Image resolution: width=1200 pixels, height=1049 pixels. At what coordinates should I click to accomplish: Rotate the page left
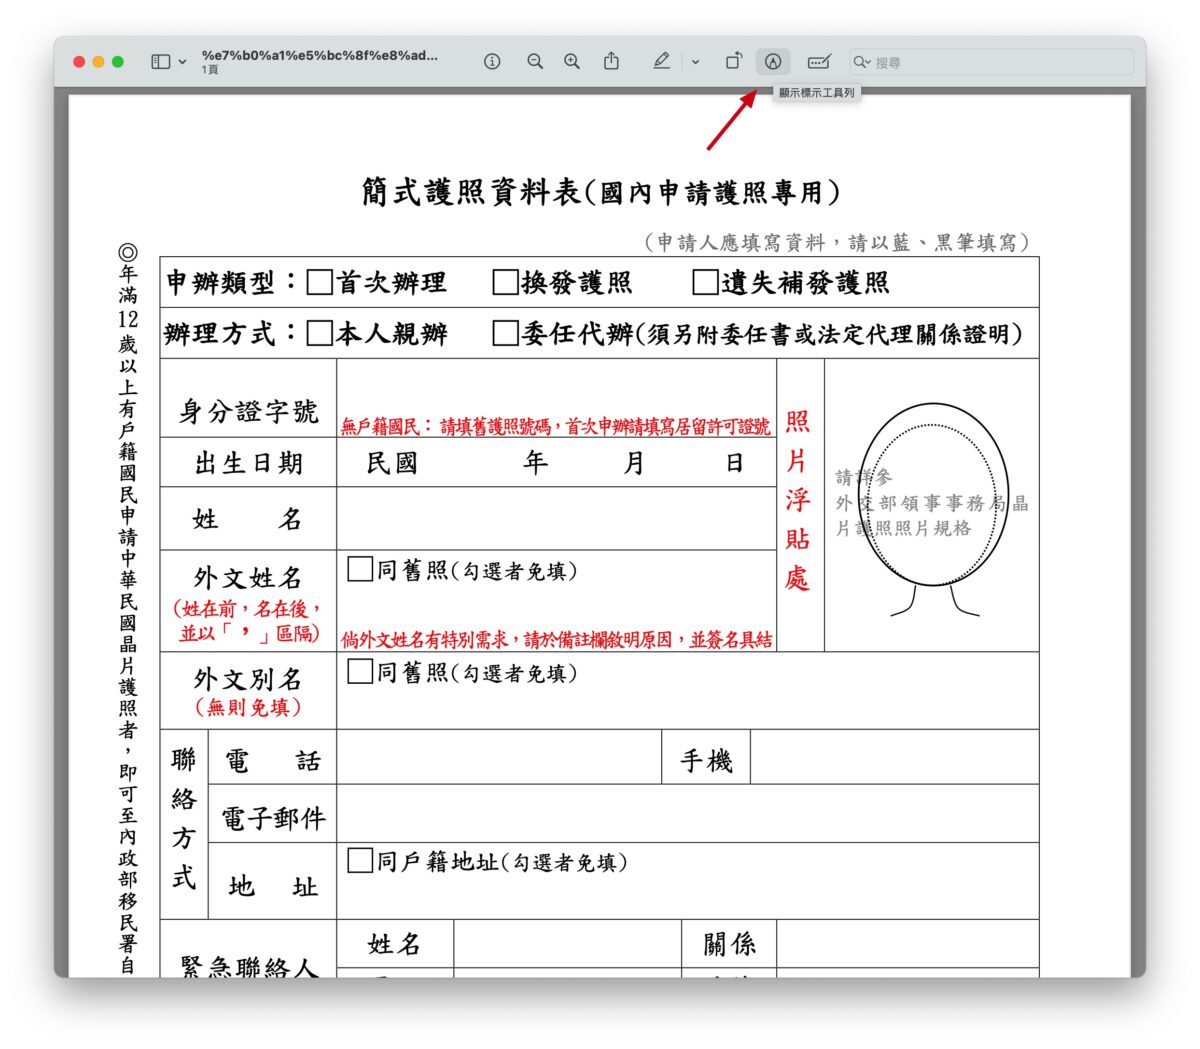[733, 62]
